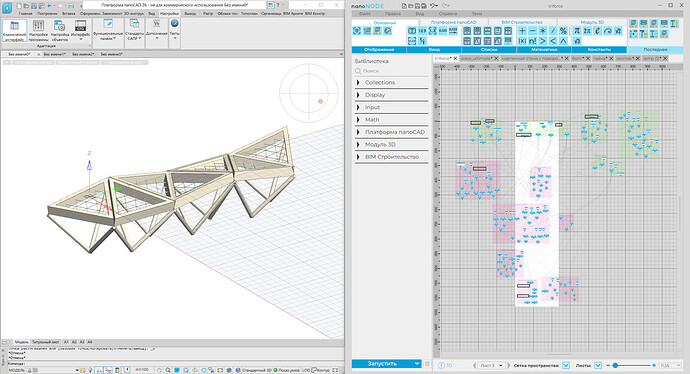Click the Классический интерфейс ribbon icon

(x=15, y=31)
